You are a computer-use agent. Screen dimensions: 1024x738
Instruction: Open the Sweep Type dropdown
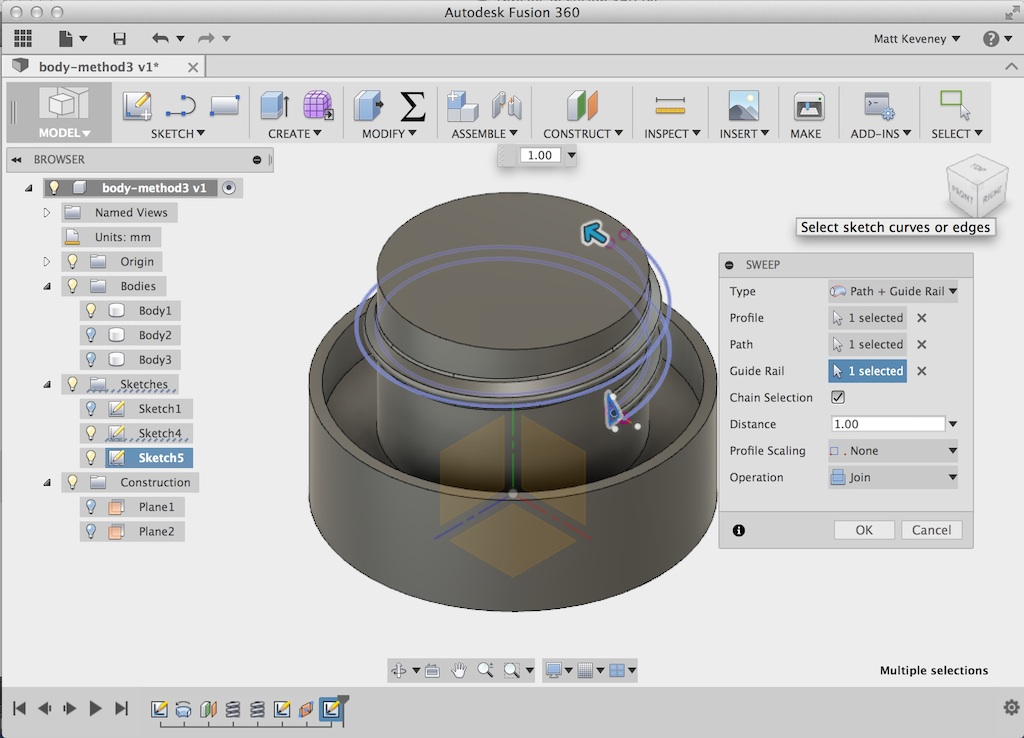pos(893,291)
